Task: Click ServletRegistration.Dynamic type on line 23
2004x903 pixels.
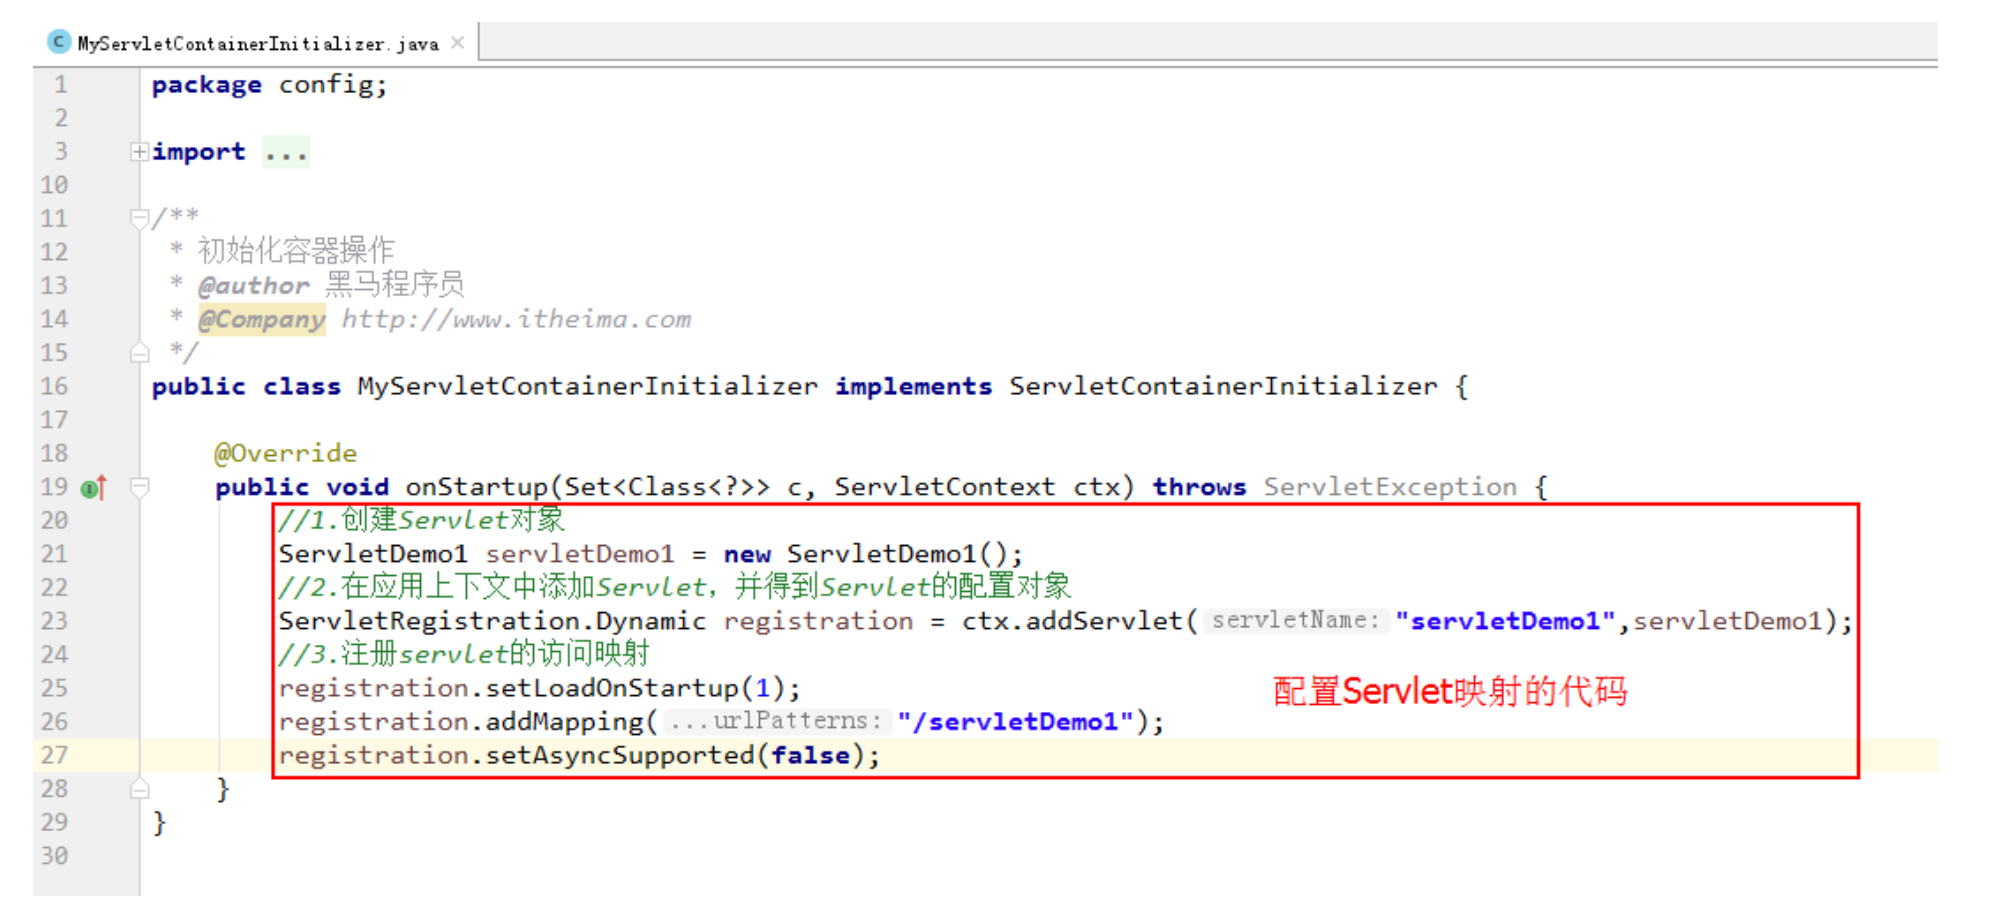Action: coord(492,621)
